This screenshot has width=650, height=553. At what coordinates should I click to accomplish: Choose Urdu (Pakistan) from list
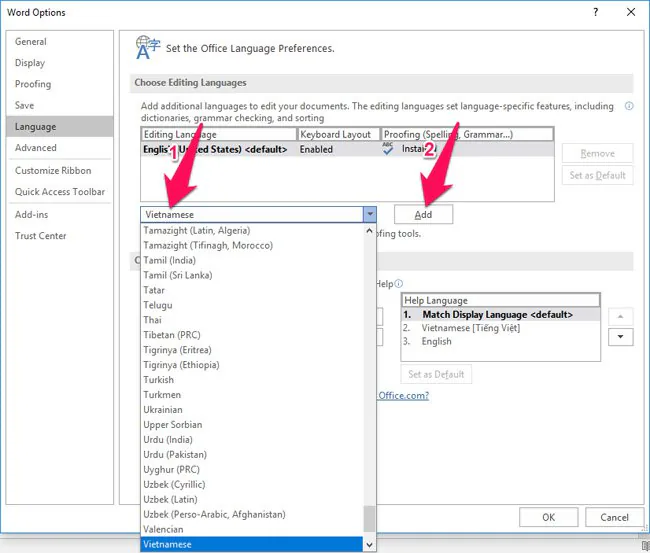pos(252,454)
